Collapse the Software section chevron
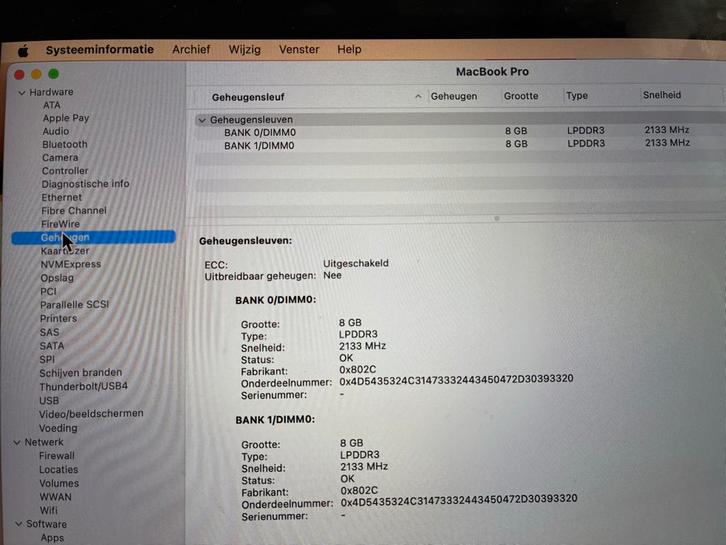Screen dimensions: 726x545 point(19,524)
